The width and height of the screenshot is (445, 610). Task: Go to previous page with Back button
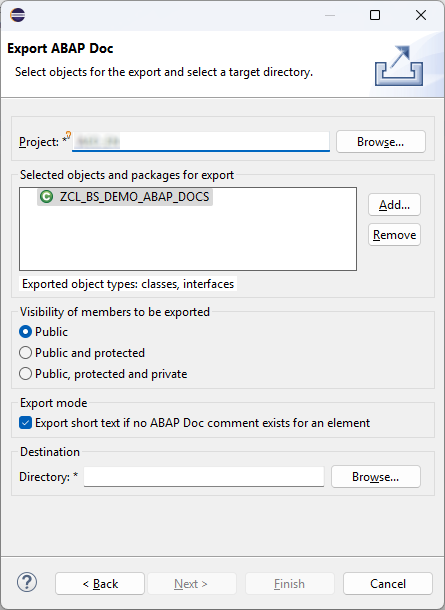point(100,584)
